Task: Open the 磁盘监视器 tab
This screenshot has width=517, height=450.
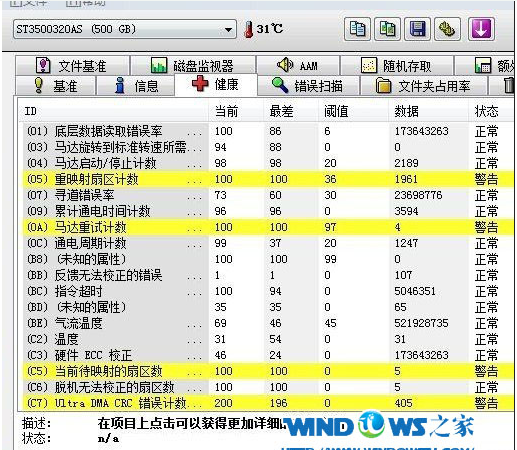Action: point(193,66)
